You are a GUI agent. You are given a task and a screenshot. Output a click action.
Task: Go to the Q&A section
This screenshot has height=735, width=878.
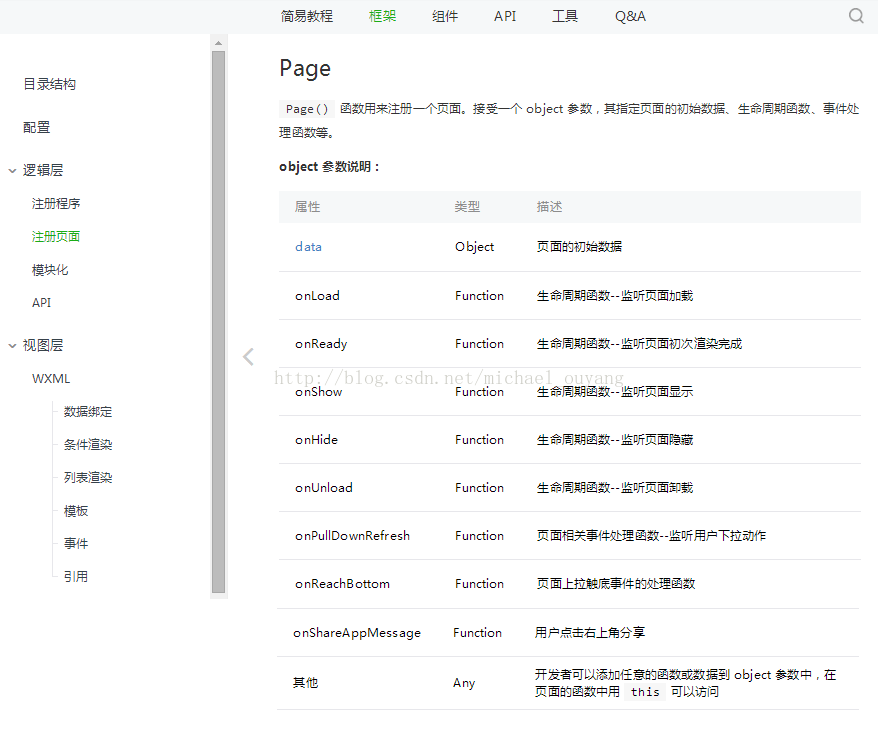pos(630,15)
